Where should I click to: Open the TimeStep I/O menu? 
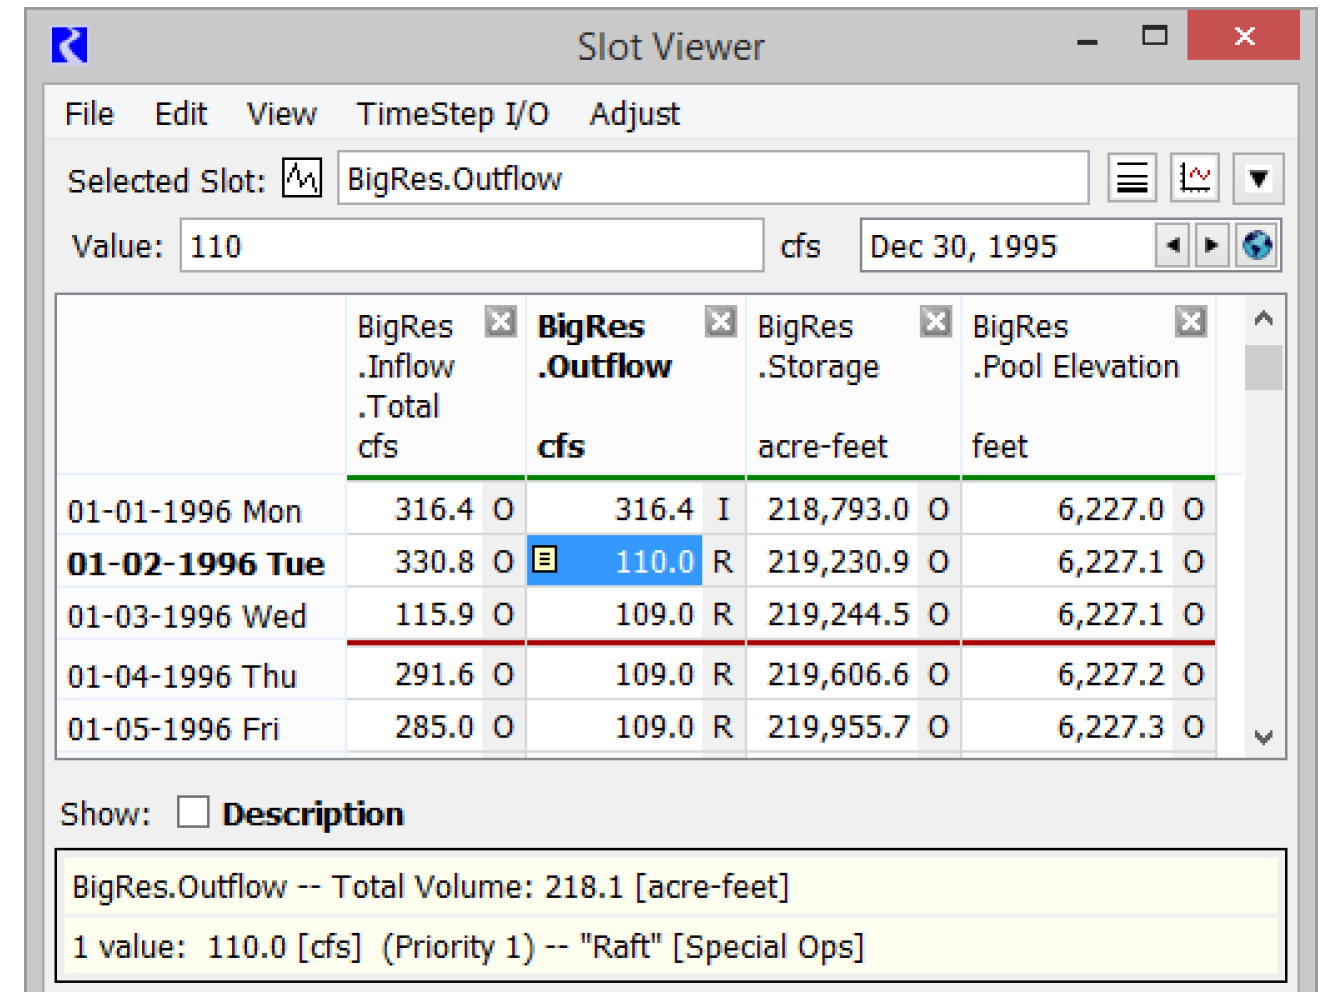(x=452, y=114)
